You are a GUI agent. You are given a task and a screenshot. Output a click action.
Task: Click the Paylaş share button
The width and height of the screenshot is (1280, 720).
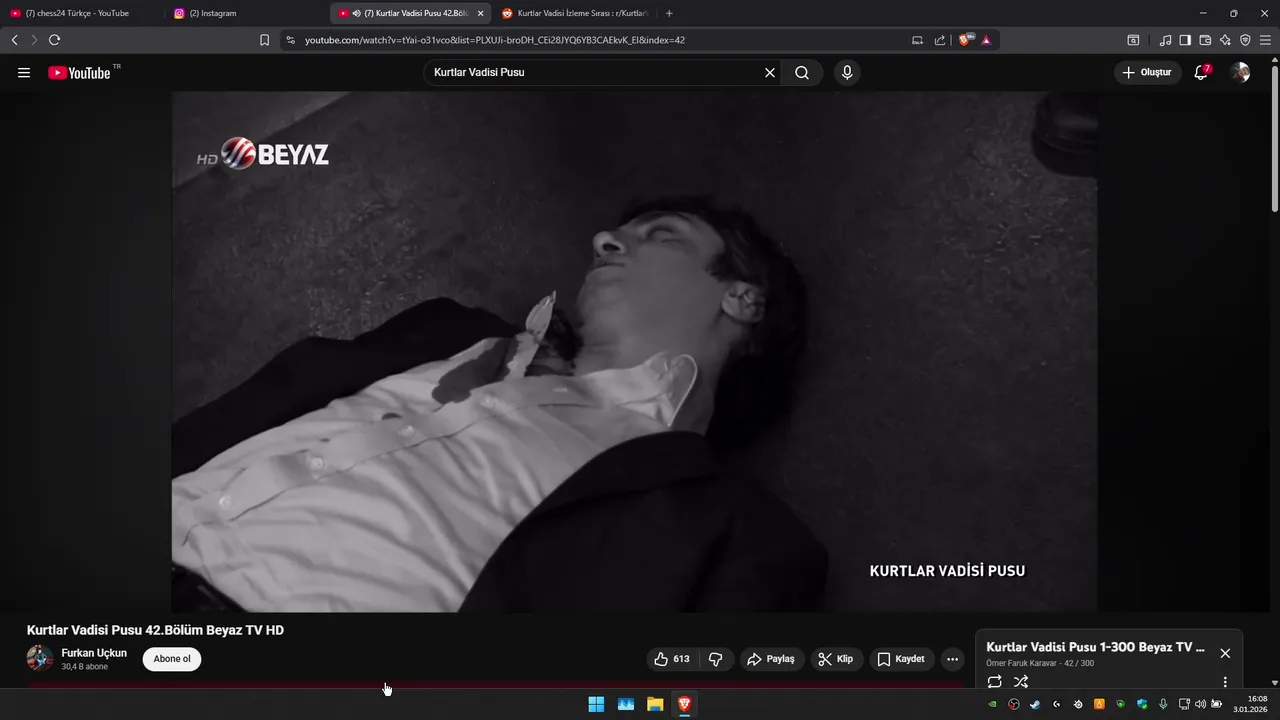pos(772,659)
